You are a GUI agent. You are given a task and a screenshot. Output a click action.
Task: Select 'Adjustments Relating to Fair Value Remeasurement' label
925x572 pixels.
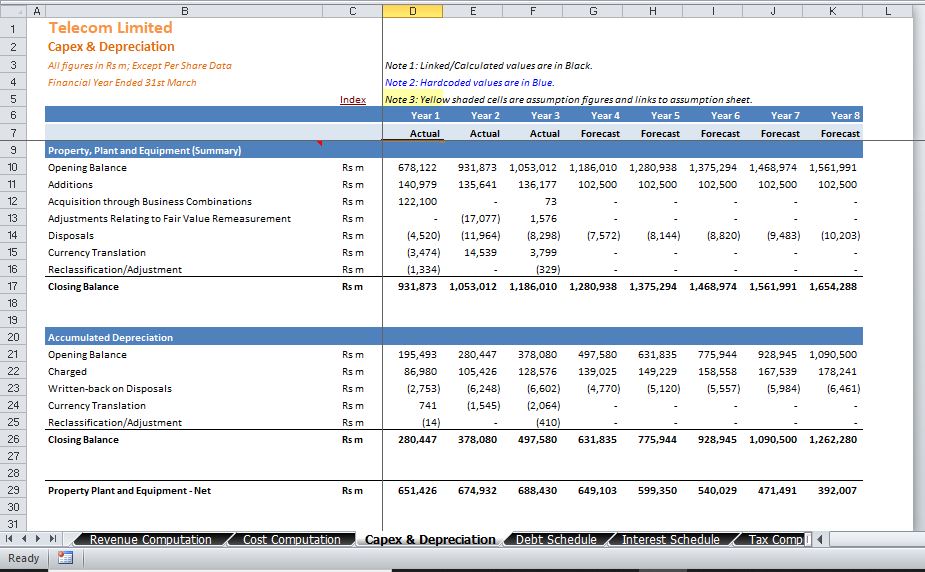point(169,218)
